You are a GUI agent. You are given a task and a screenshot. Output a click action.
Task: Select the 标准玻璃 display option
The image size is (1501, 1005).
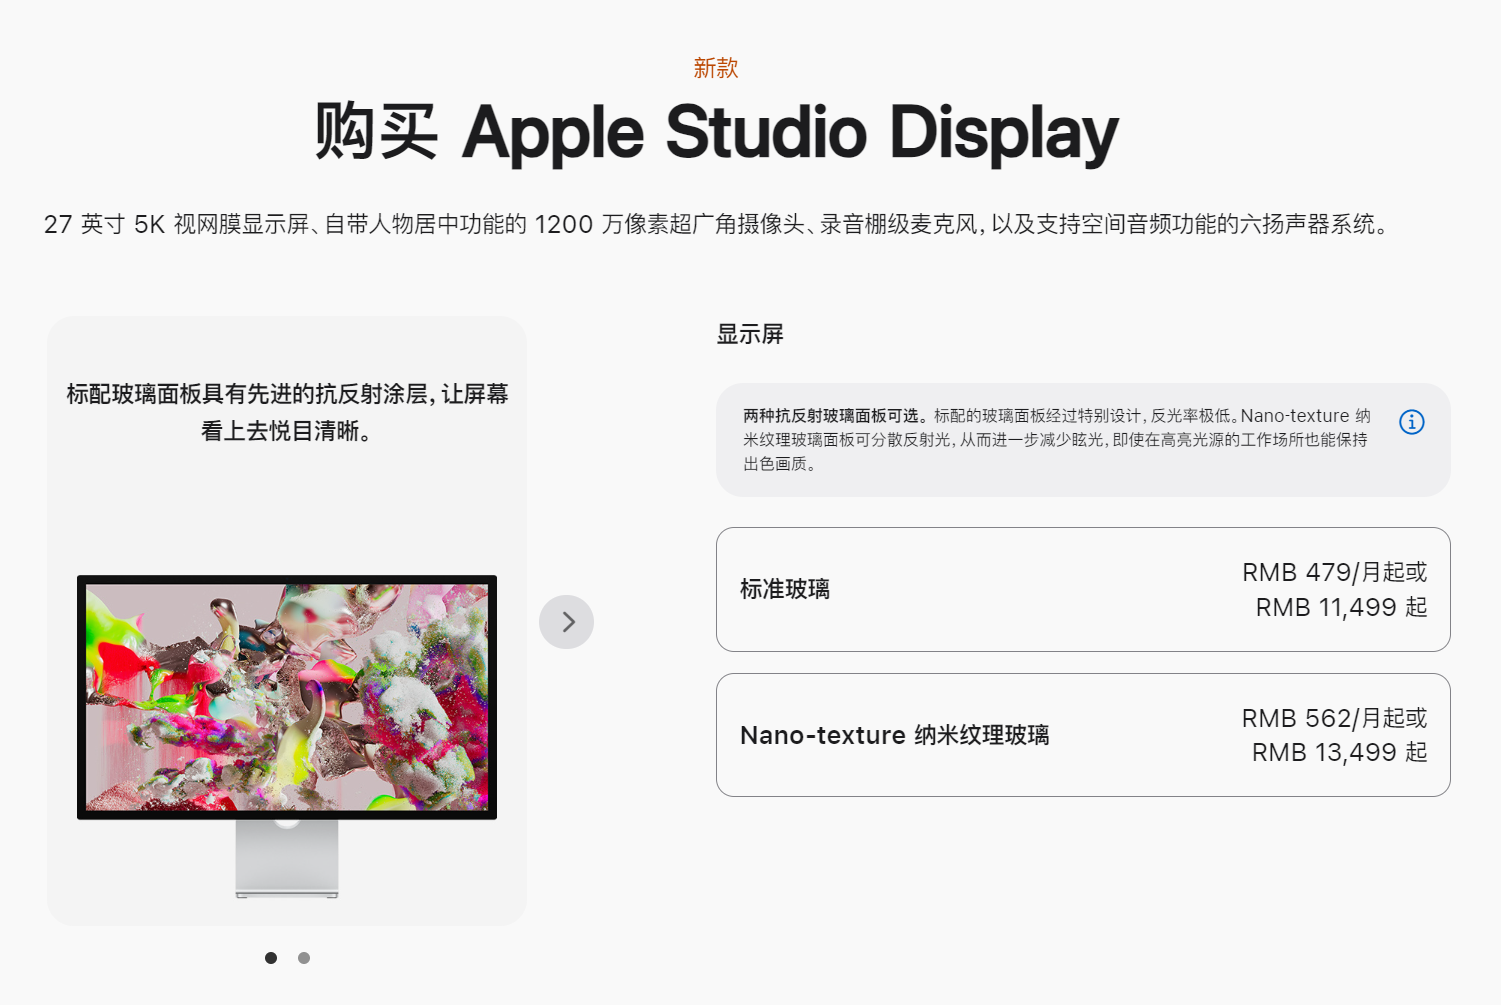1083,589
